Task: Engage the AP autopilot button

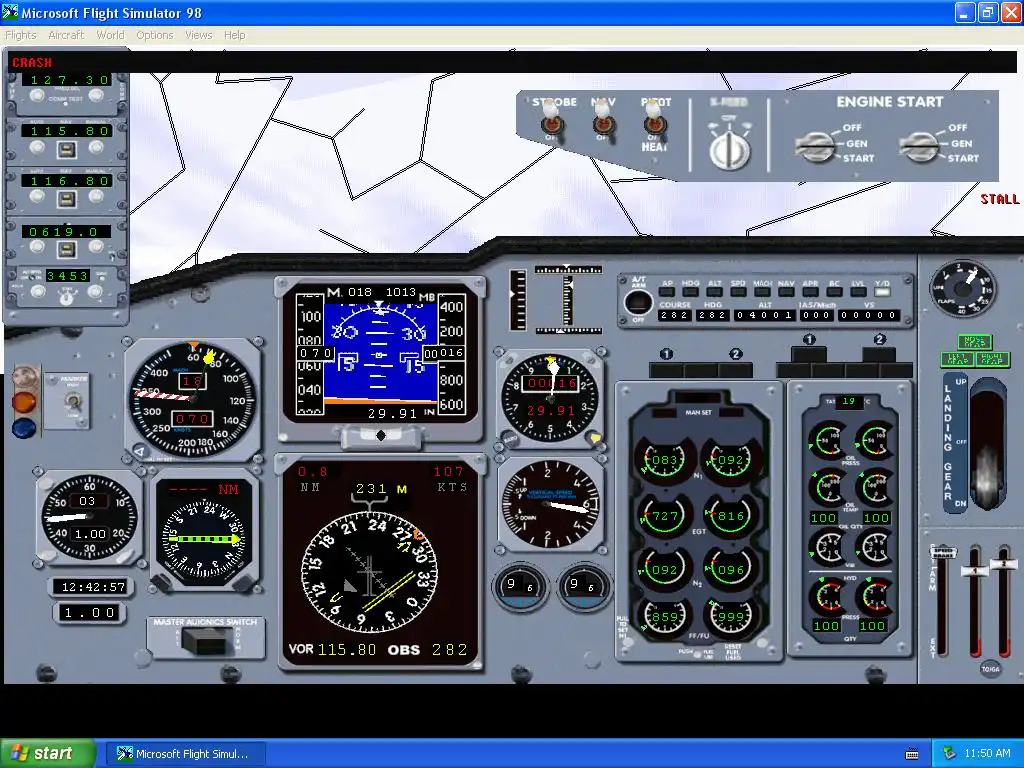Action: pyautogui.click(x=667, y=292)
